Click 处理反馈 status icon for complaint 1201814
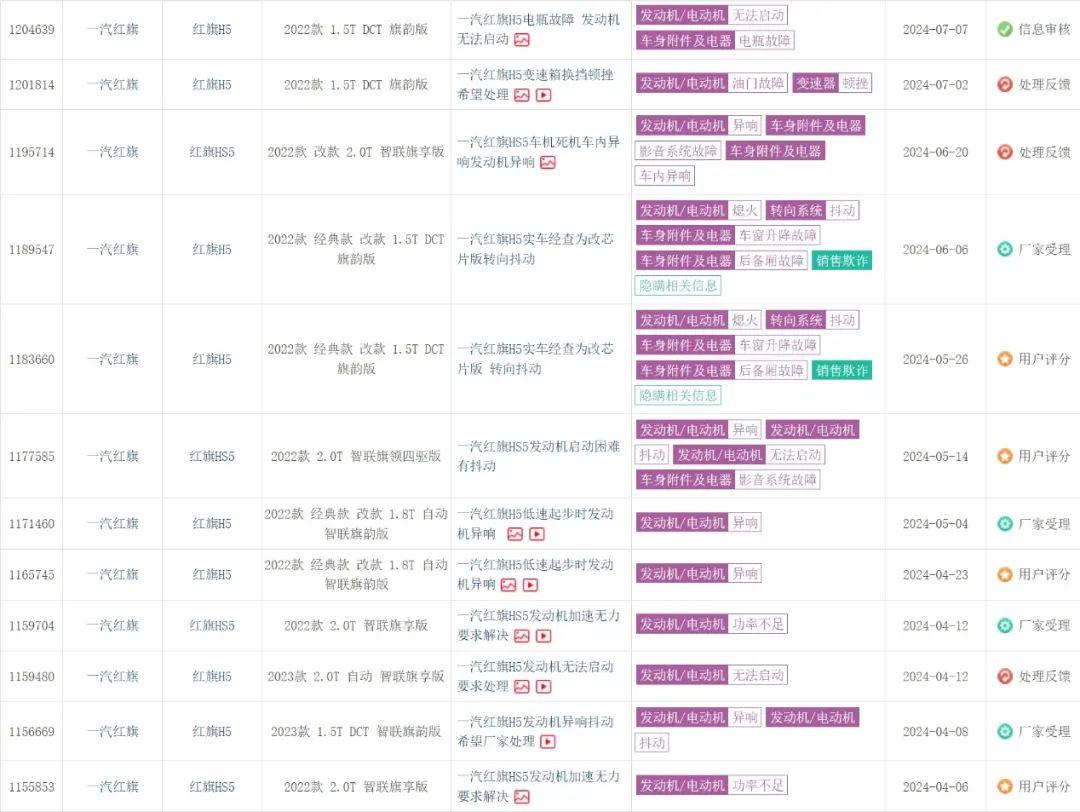The image size is (1080, 812). coord(1005,84)
